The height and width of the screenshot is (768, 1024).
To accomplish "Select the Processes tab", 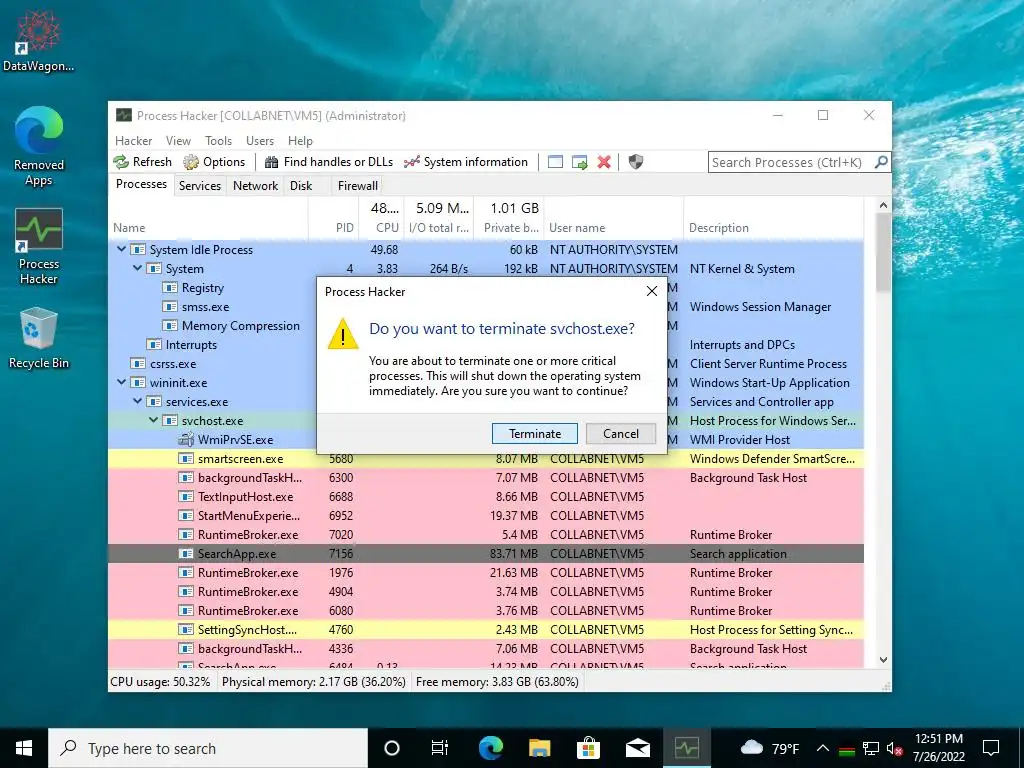I will 141,184.
